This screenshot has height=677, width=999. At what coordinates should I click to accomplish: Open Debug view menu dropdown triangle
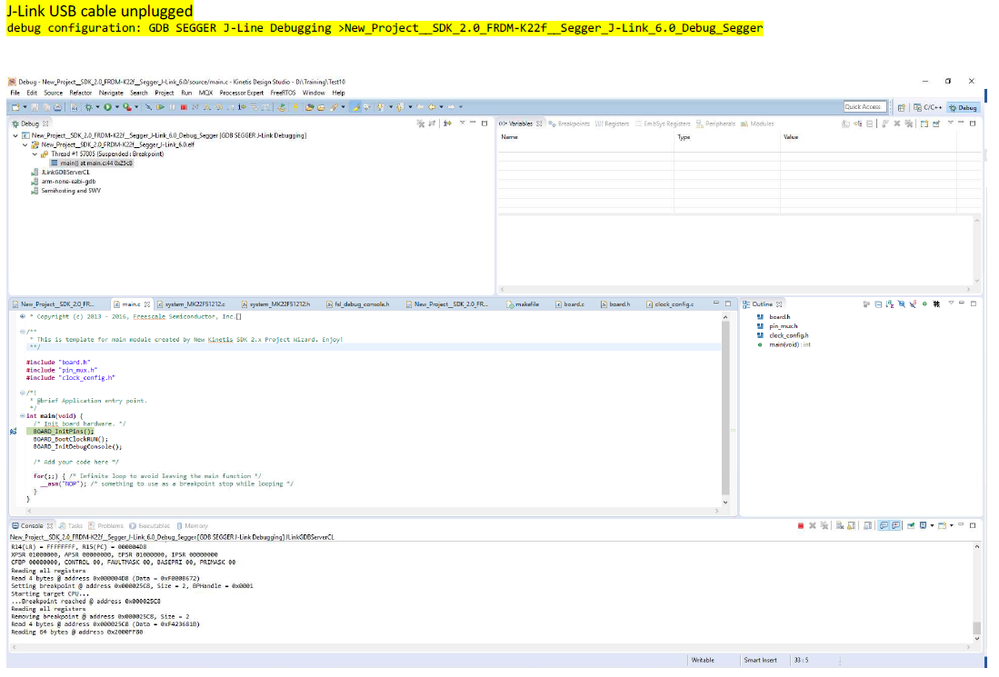click(x=463, y=122)
